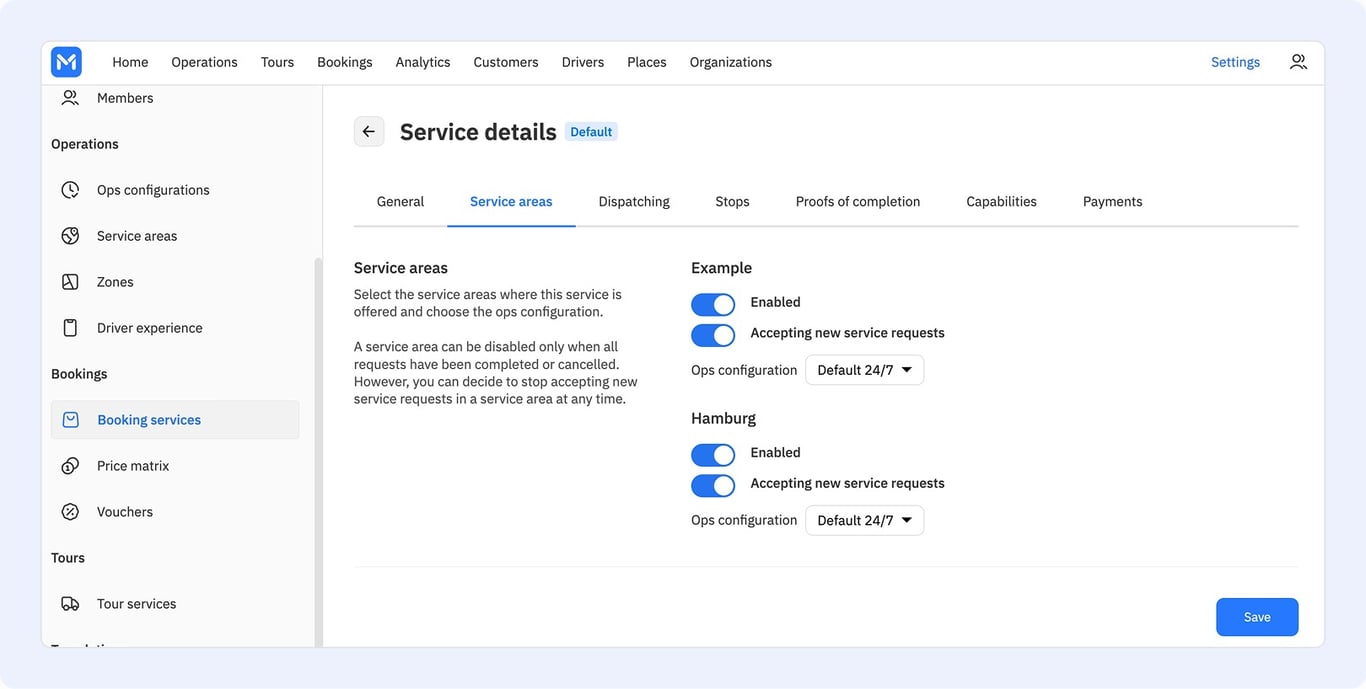The image size is (1366, 689).
Task: Open Settings in the top bar
Action: click(1235, 62)
